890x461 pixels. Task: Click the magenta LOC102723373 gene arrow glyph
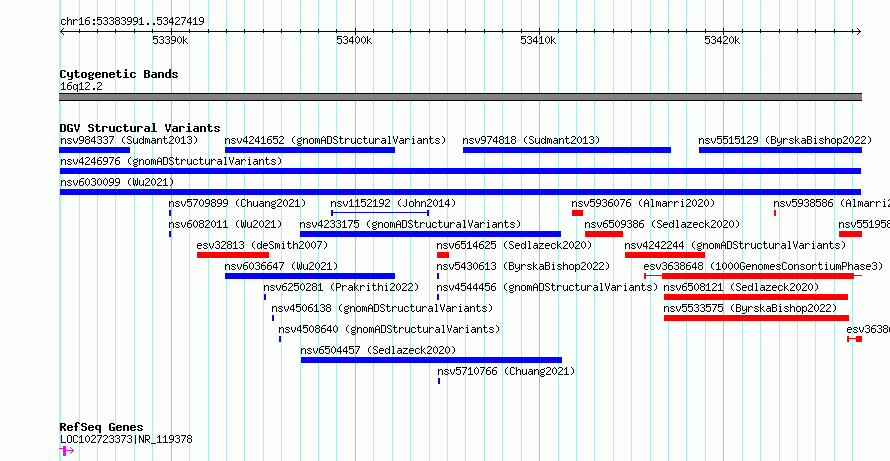(x=66, y=451)
